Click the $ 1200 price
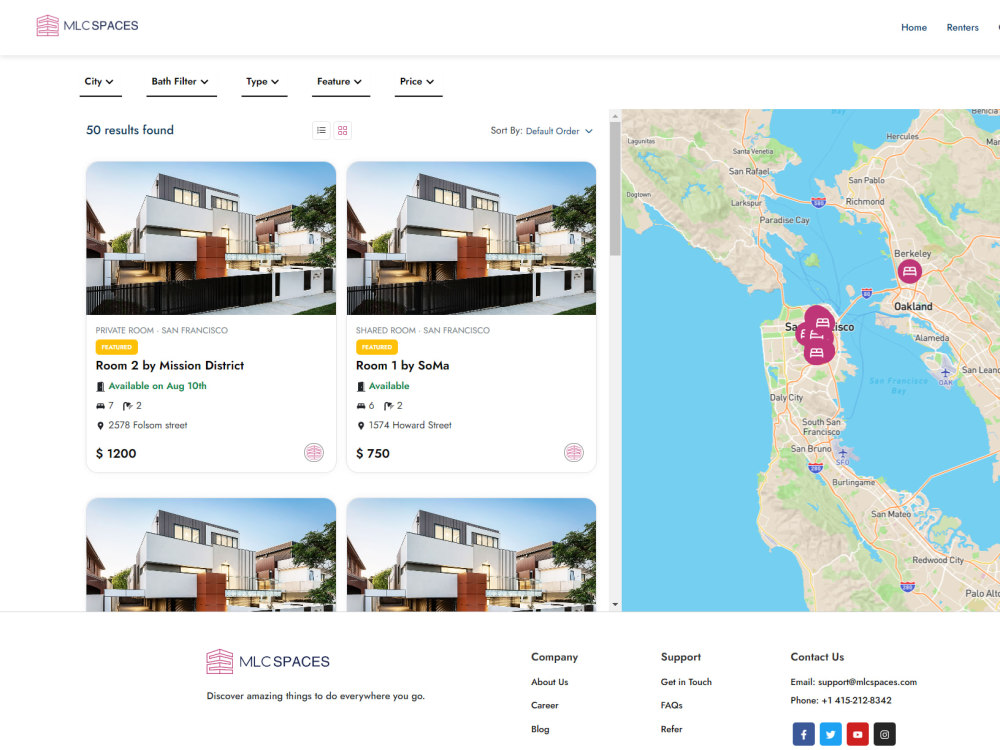Screen dimensions: 1000x750 pyautogui.click(x=116, y=453)
